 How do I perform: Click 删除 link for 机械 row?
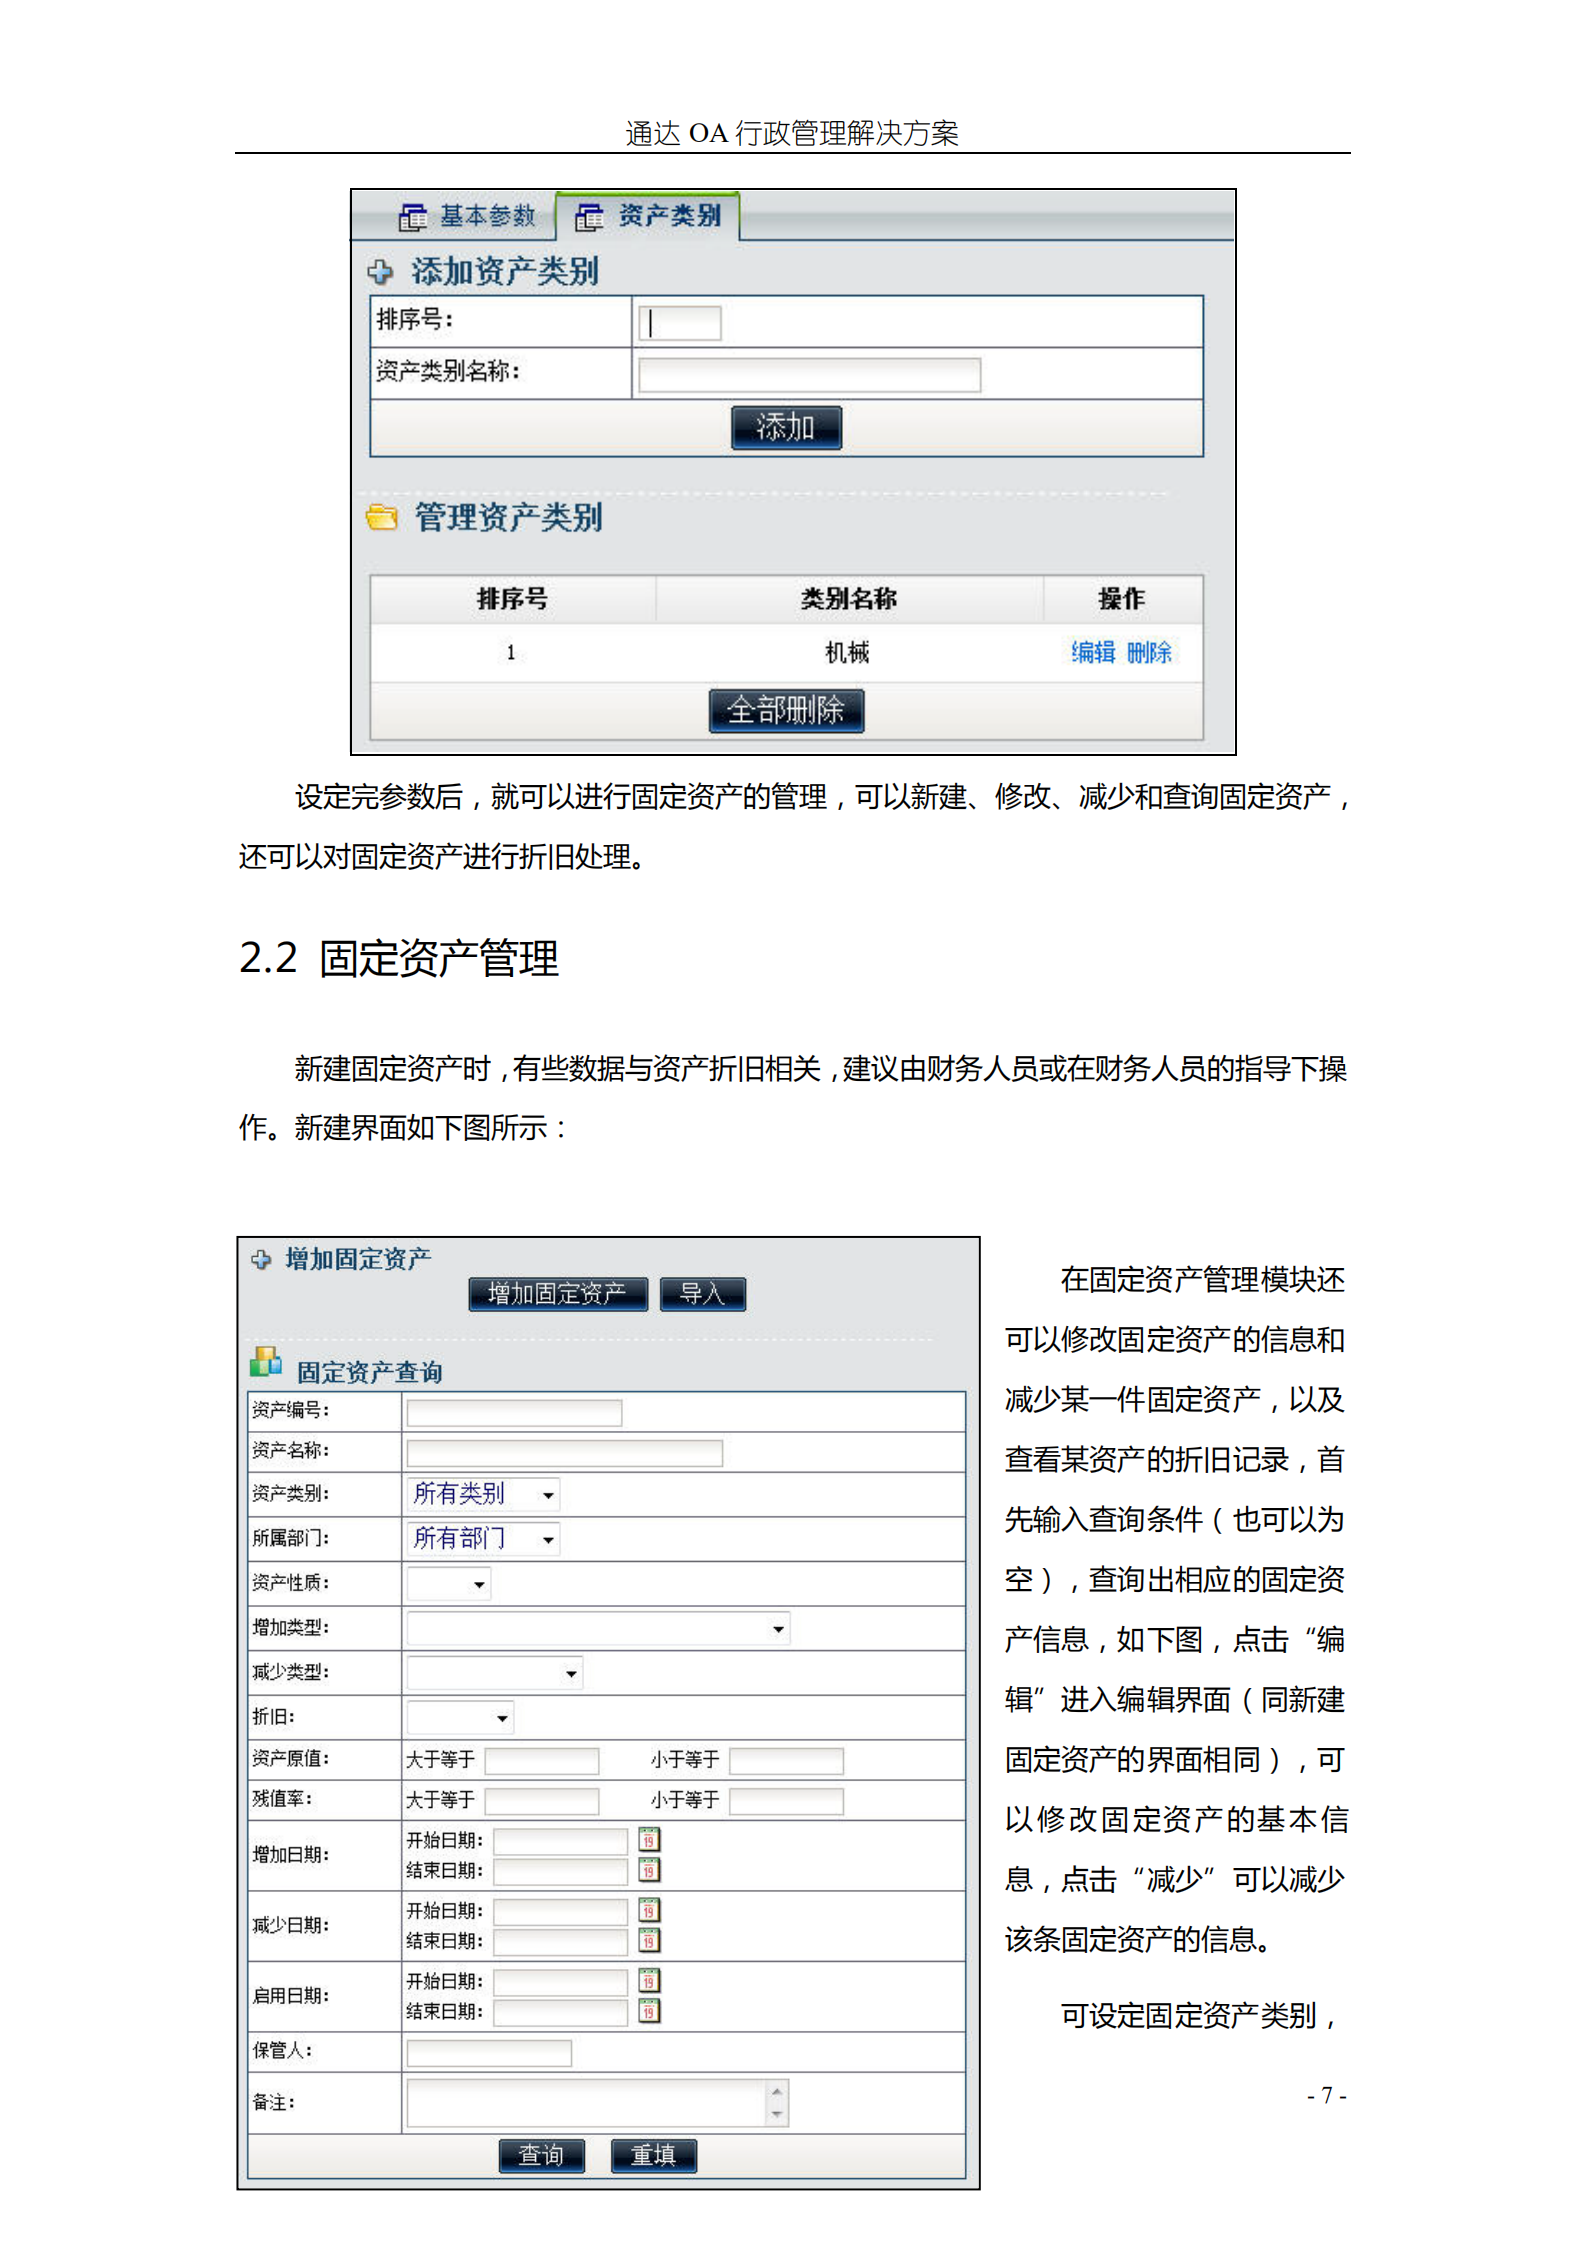pyautogui.click(x=1149, y=652)
